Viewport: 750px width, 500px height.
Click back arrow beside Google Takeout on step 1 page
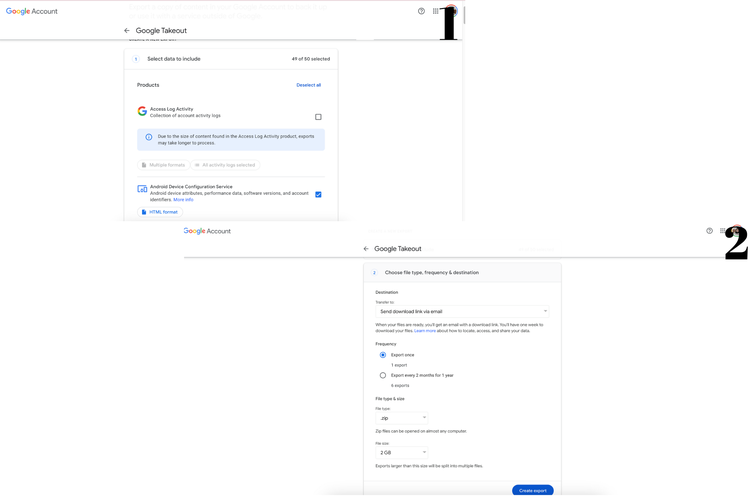(127, 31)
